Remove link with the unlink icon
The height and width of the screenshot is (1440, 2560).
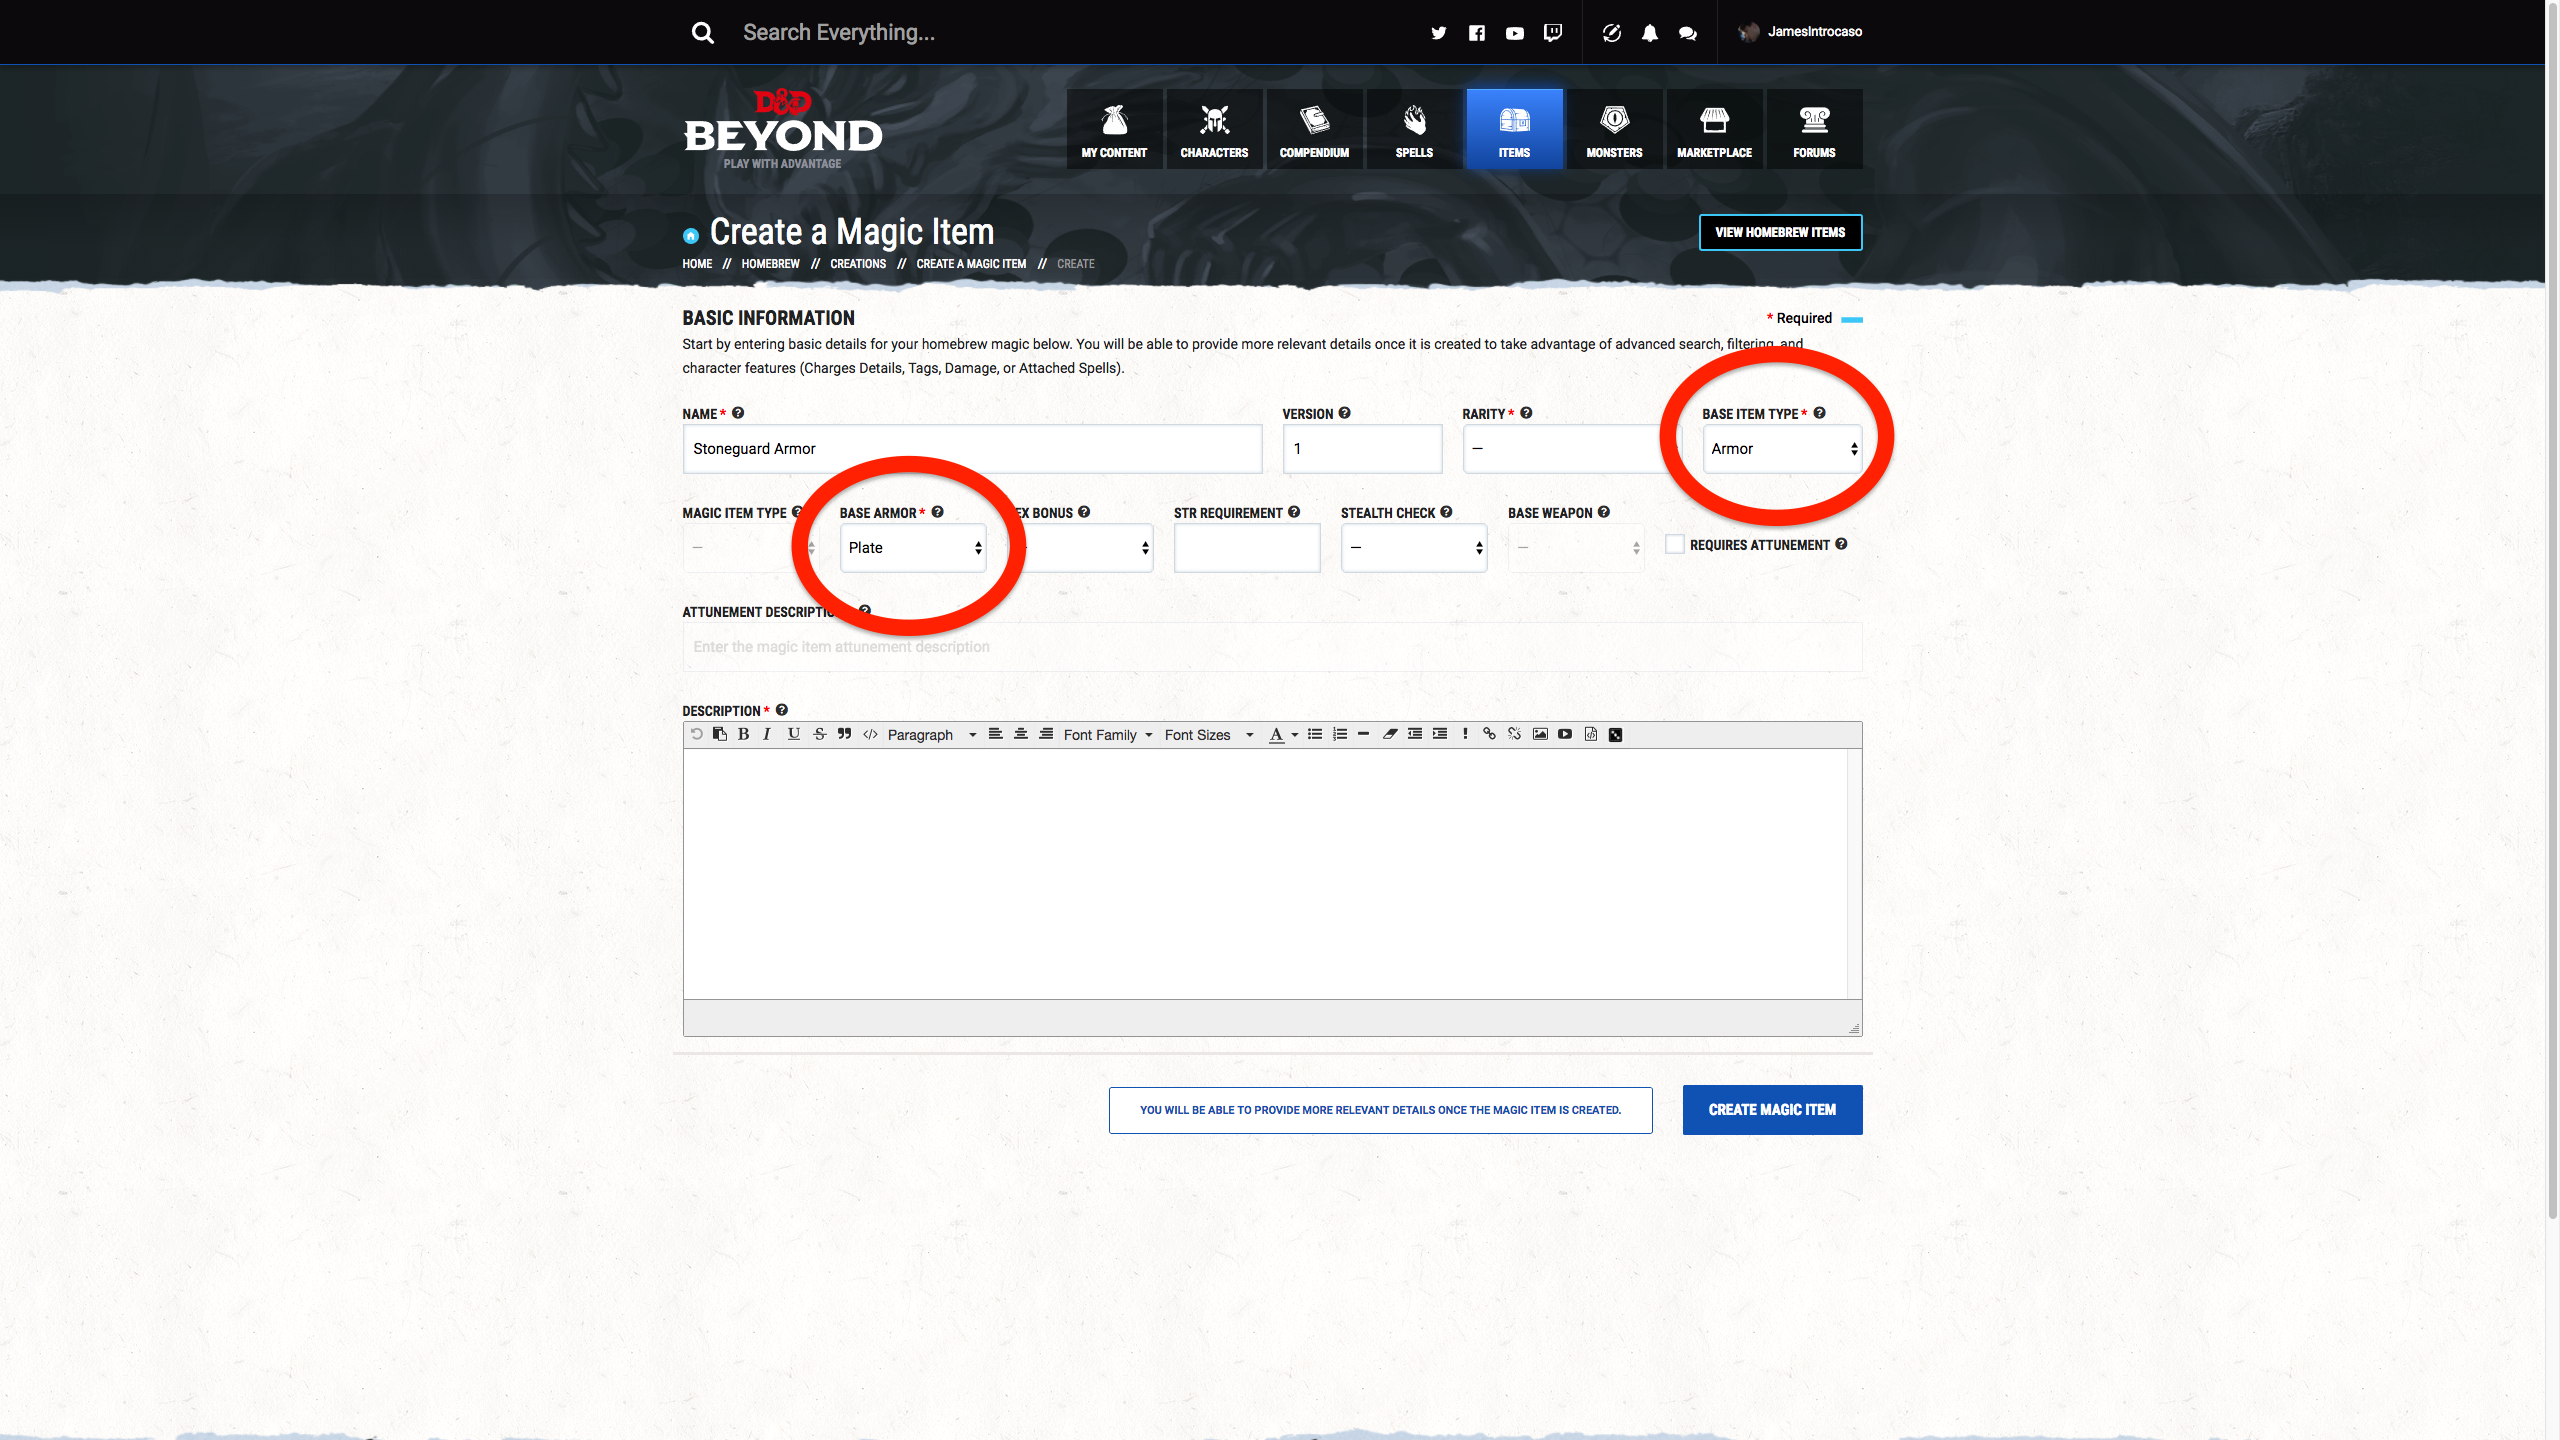tap(1515, 734)
